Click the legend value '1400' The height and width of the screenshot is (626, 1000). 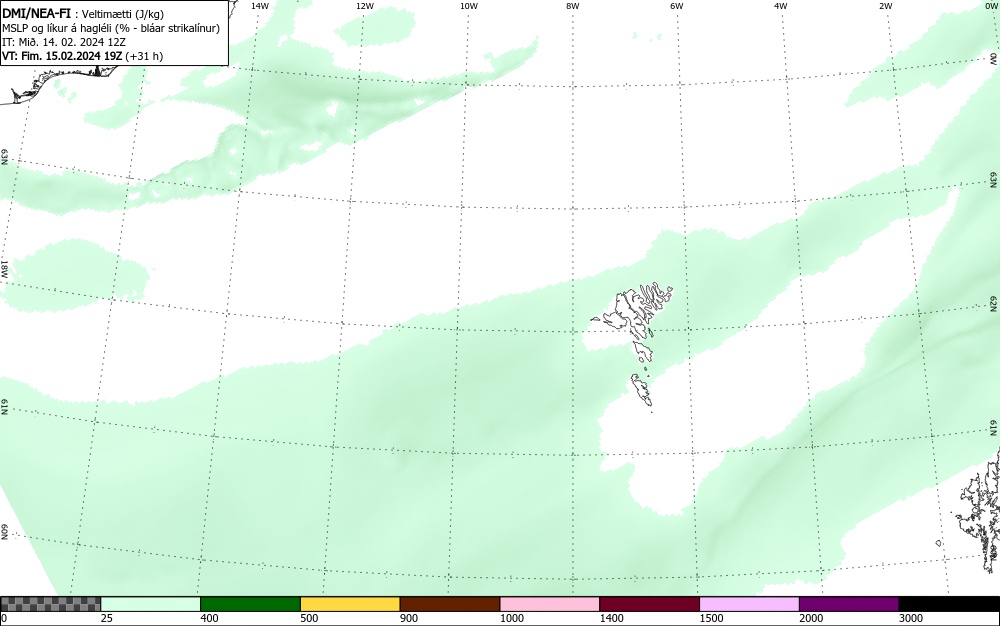pyautogui.click(x=611, y=618)
